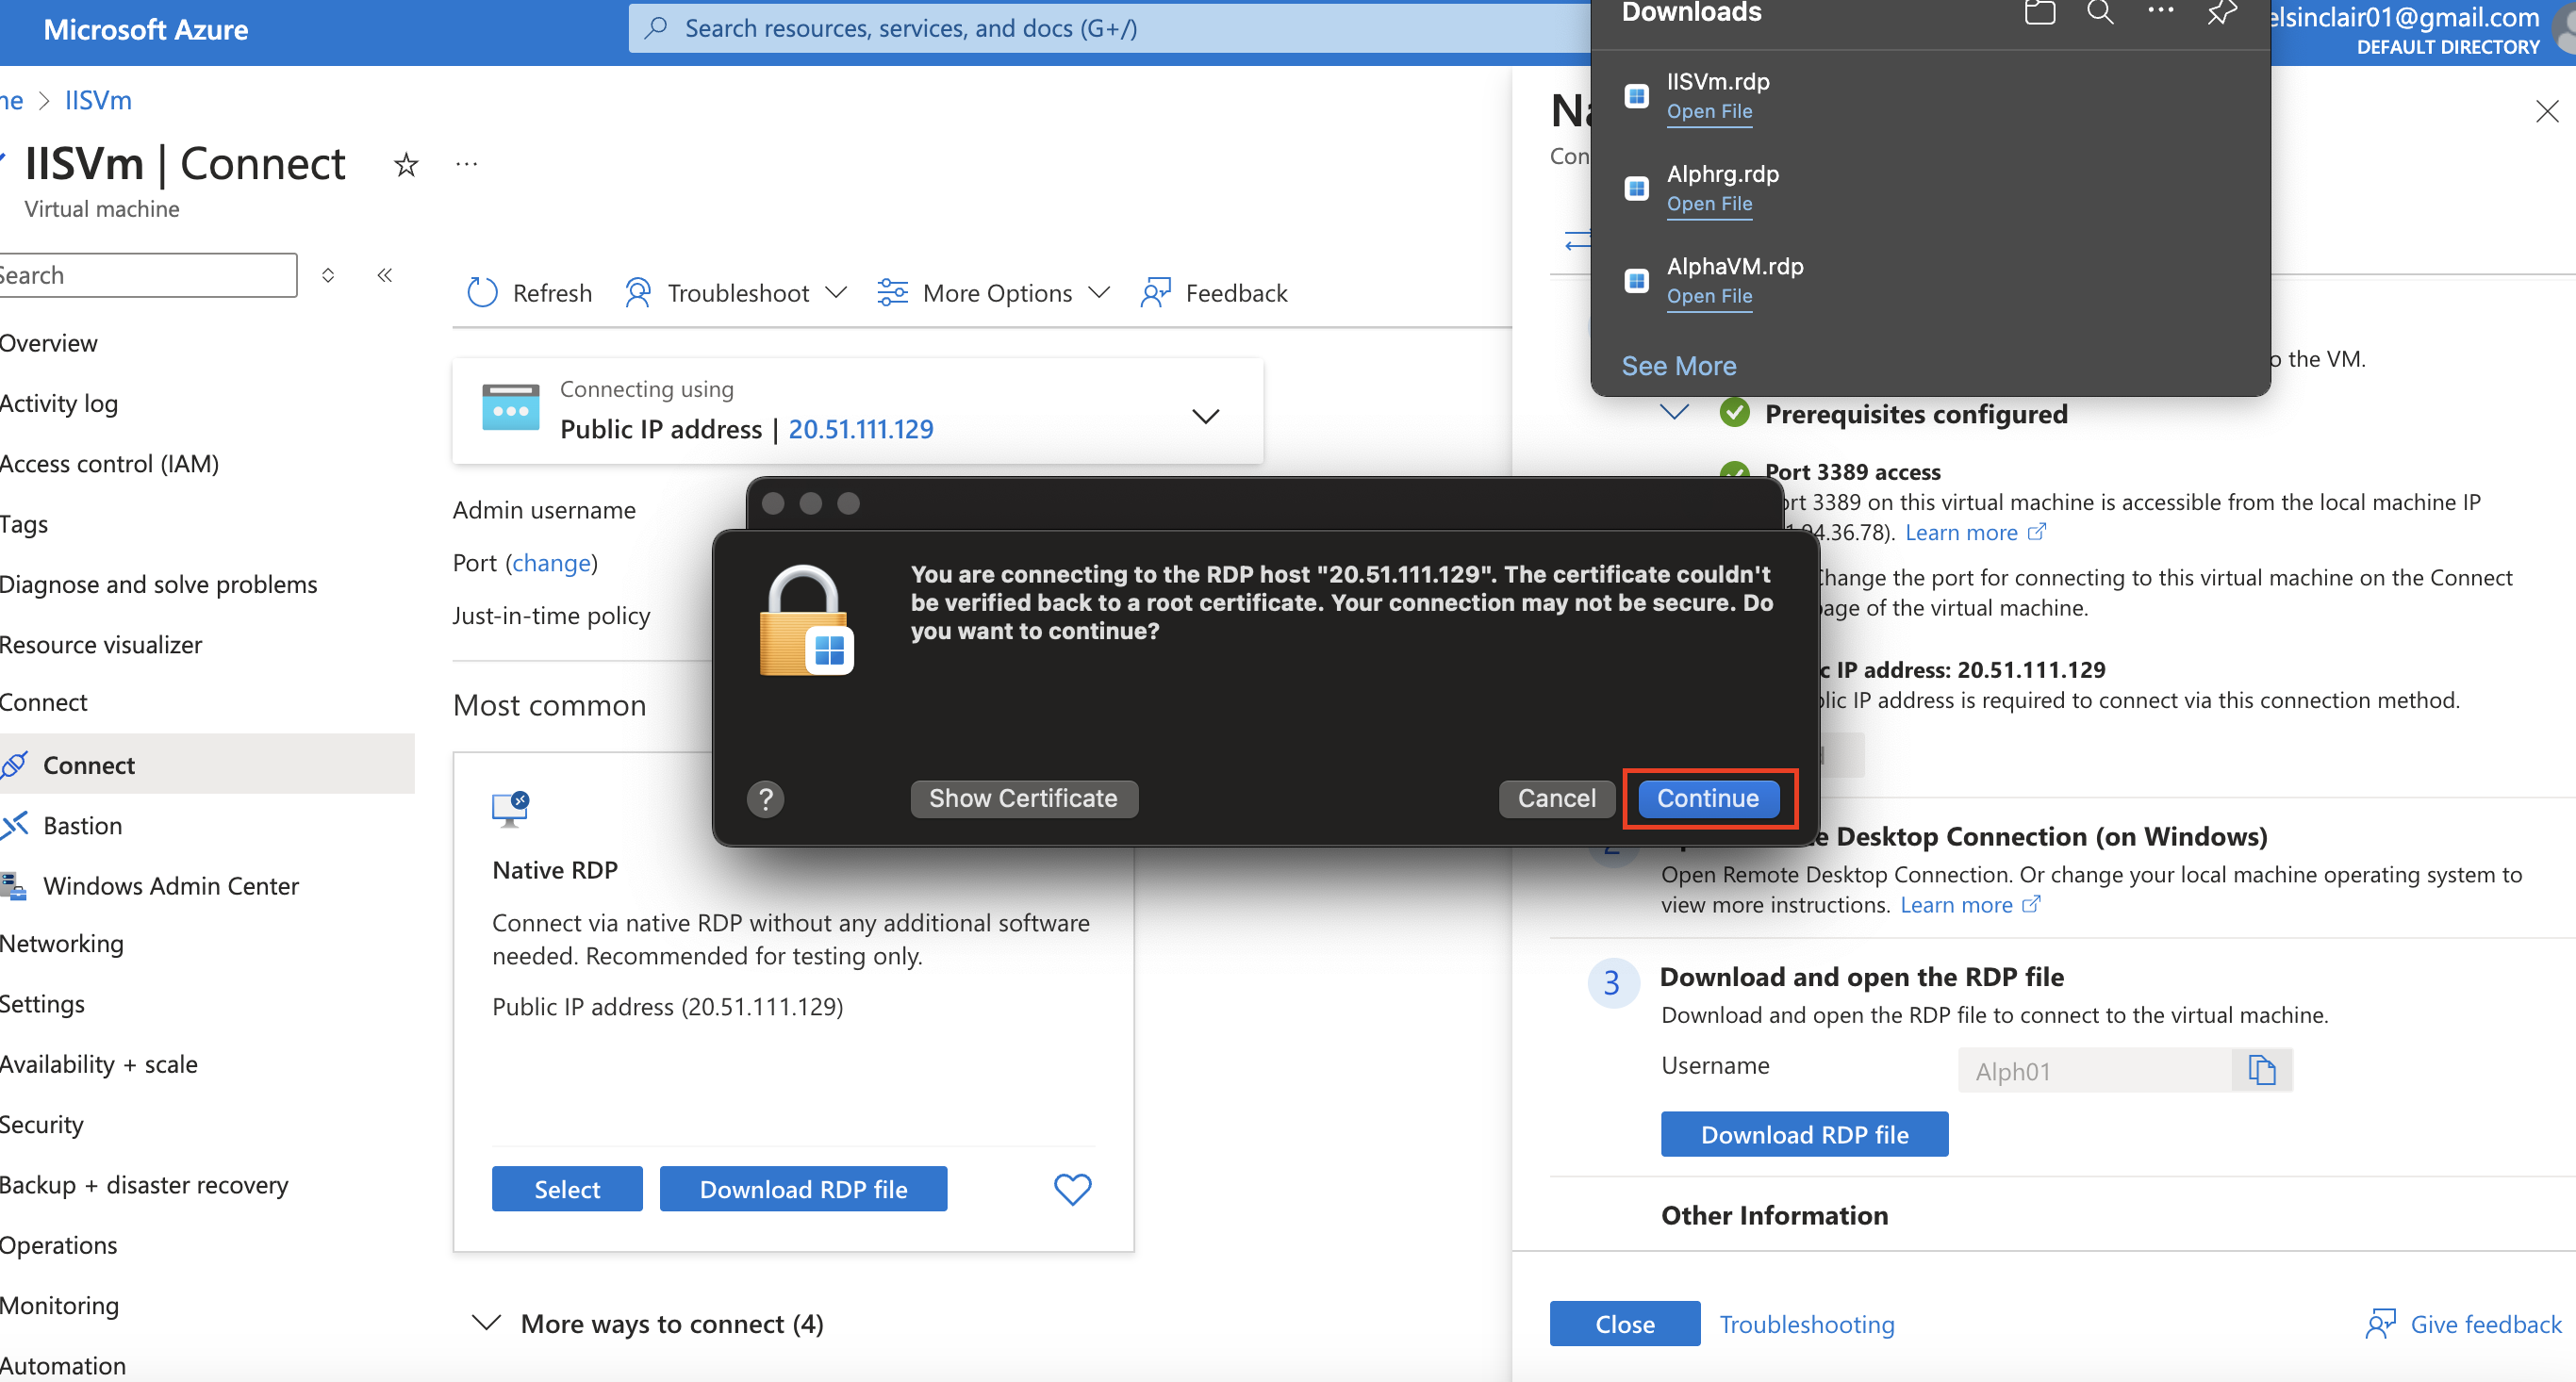Open IISVm.rdp from Downloads list
Image resolution: width=2576 pixels, height=1382 pixels.
1709,111
